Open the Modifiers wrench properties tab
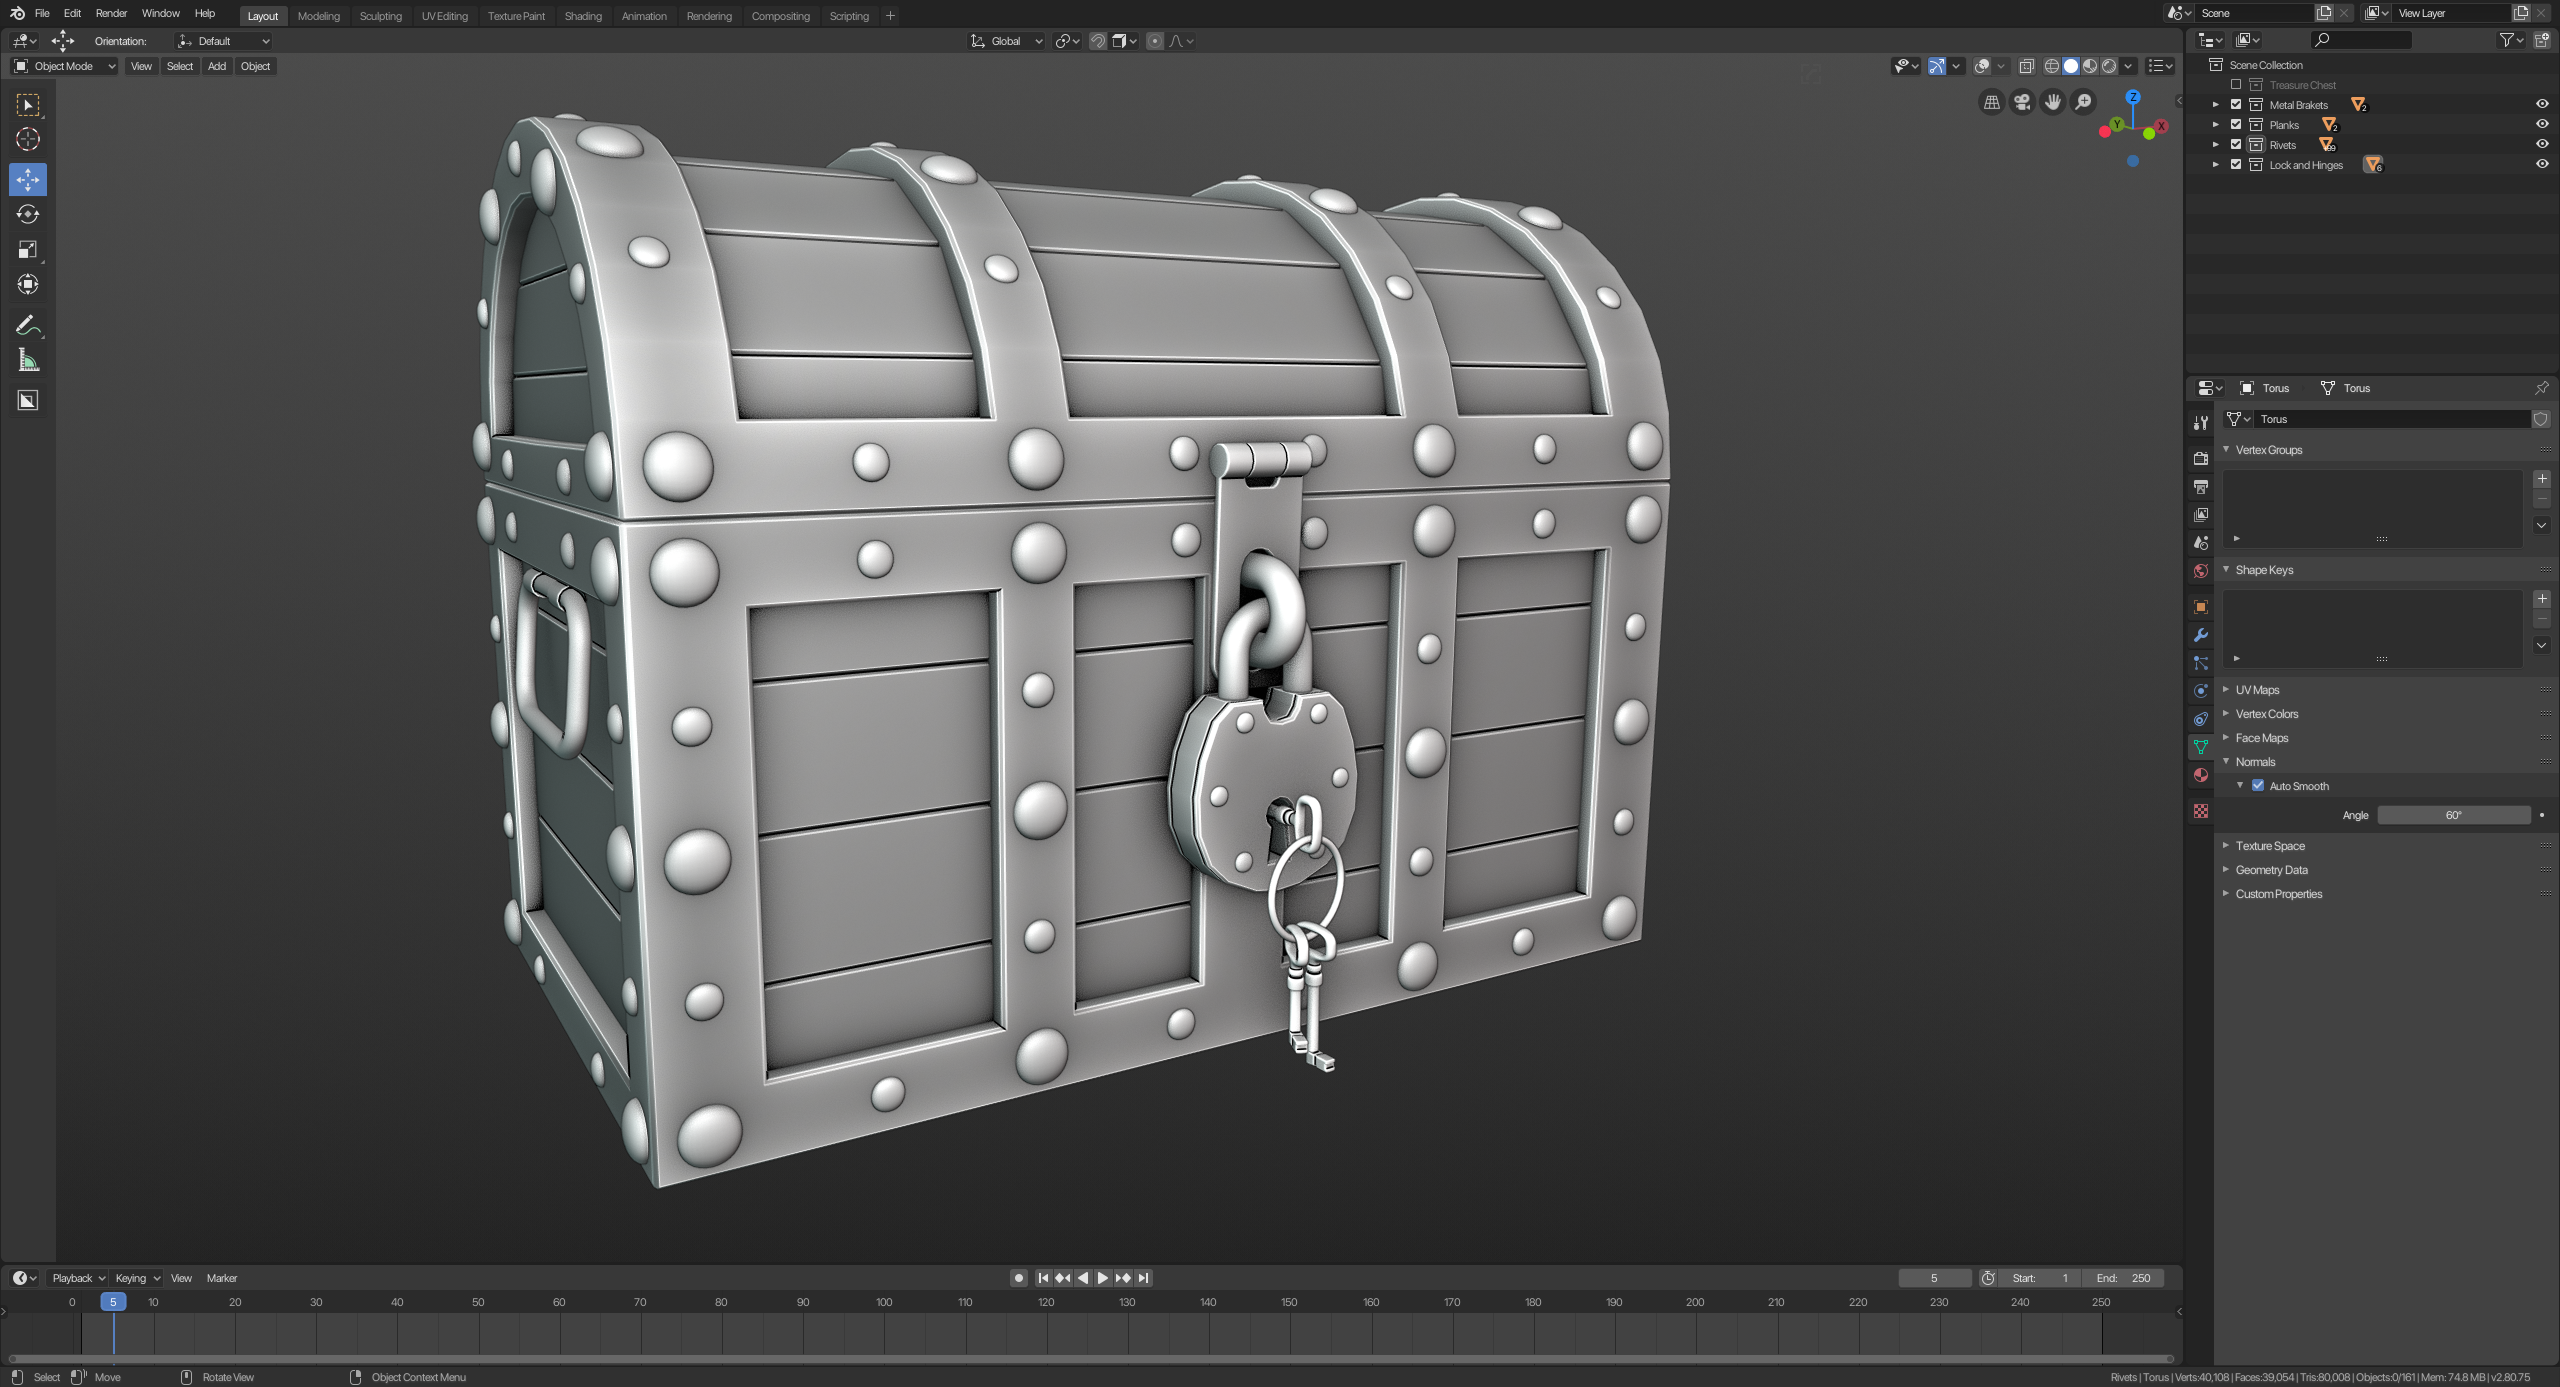2560x1387 pixels. pos(2200,635)
